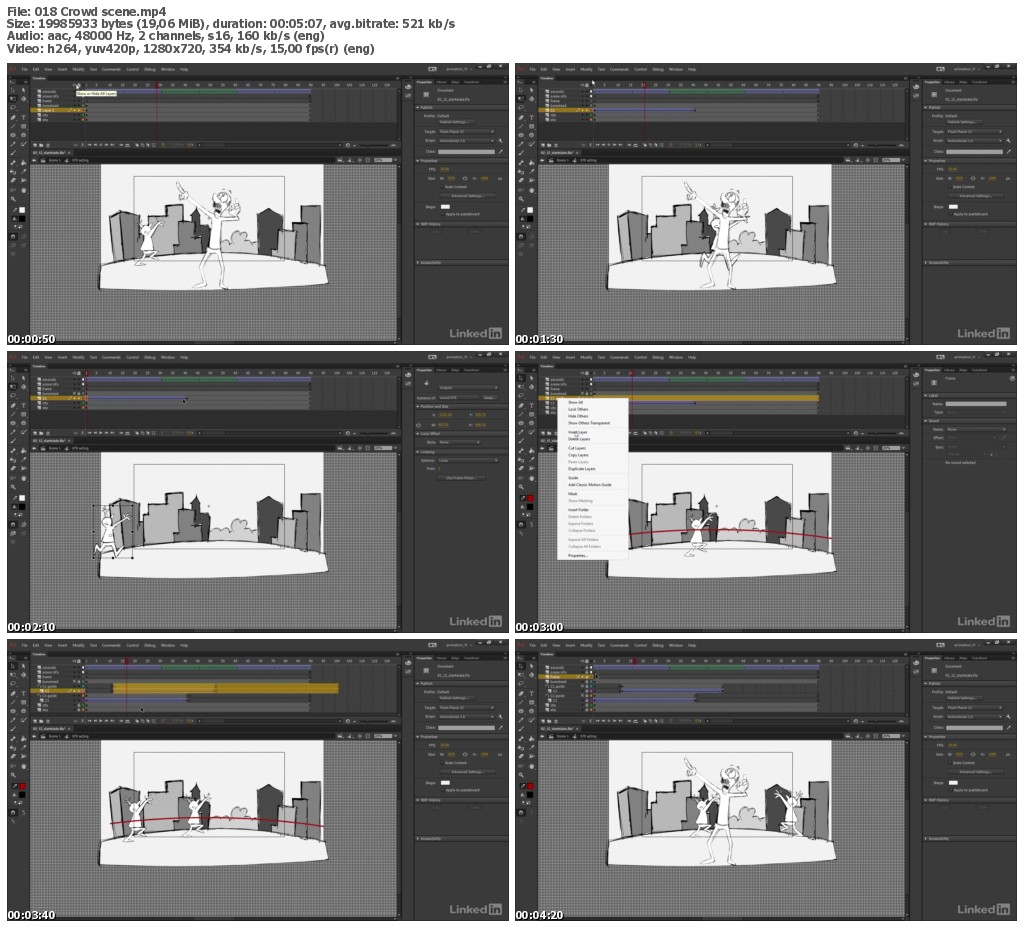The width and height of the screenshot is (1024, 927).
Task: Toggle Scale Content checkbox in 00:03:40 frame
Action: pos(442,763)
